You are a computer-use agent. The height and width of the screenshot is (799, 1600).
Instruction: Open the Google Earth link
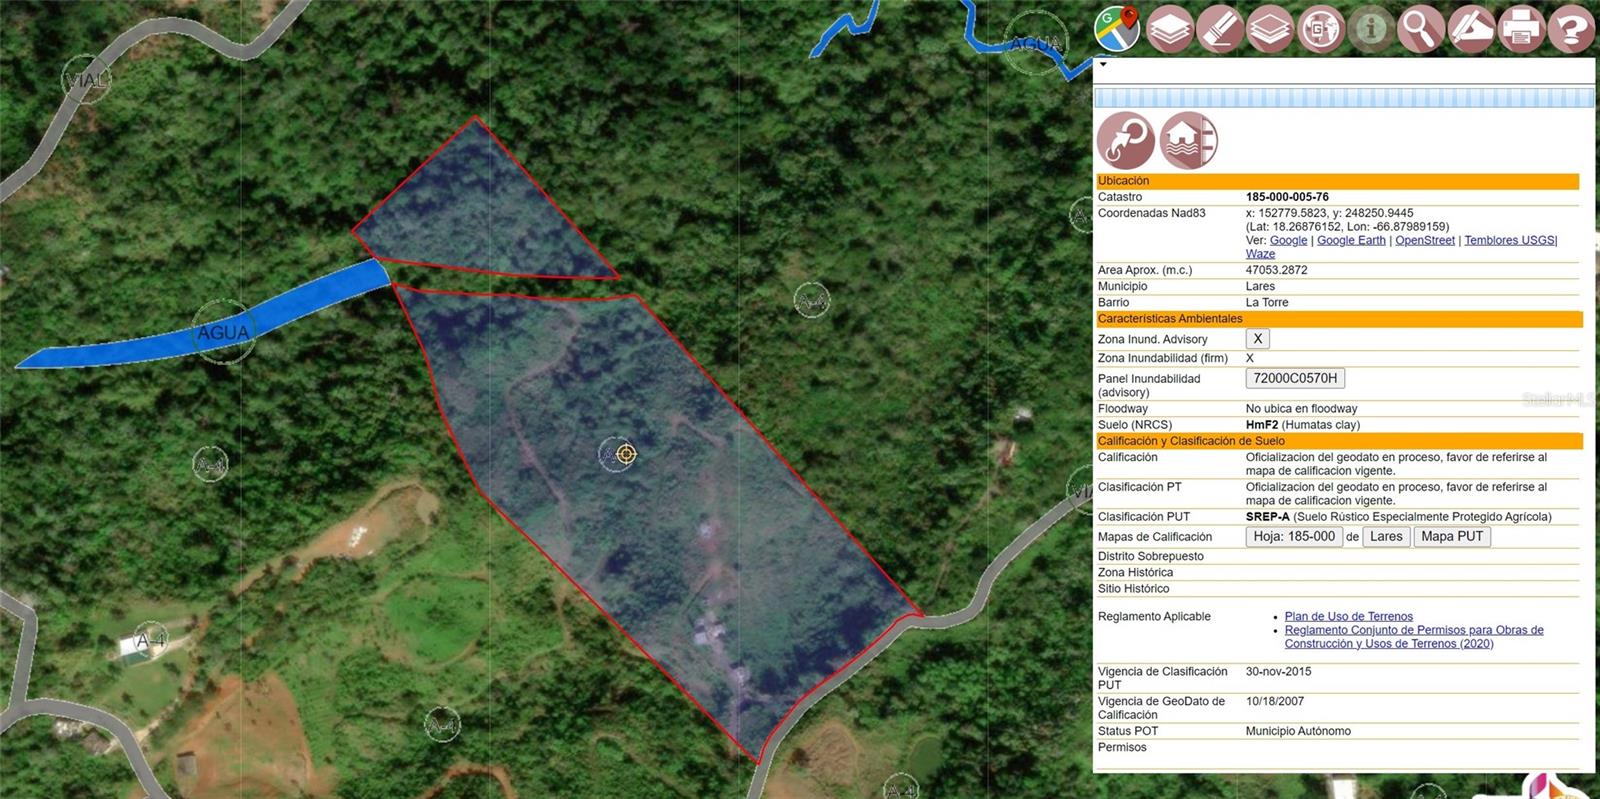click(x=1351, y=240)
